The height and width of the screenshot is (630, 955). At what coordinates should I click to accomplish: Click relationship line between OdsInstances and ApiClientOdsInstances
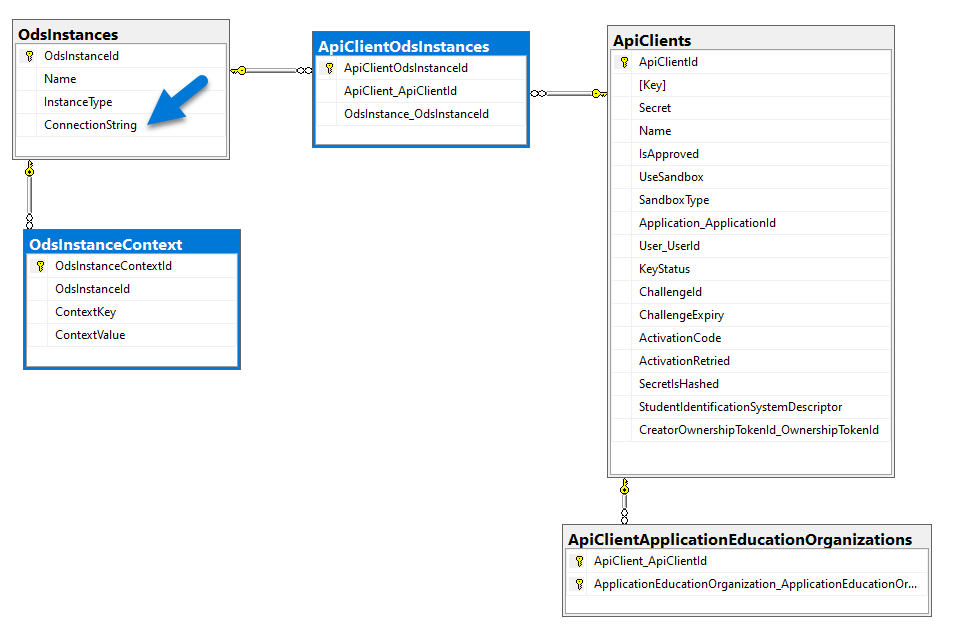click(x=271, y=71)
